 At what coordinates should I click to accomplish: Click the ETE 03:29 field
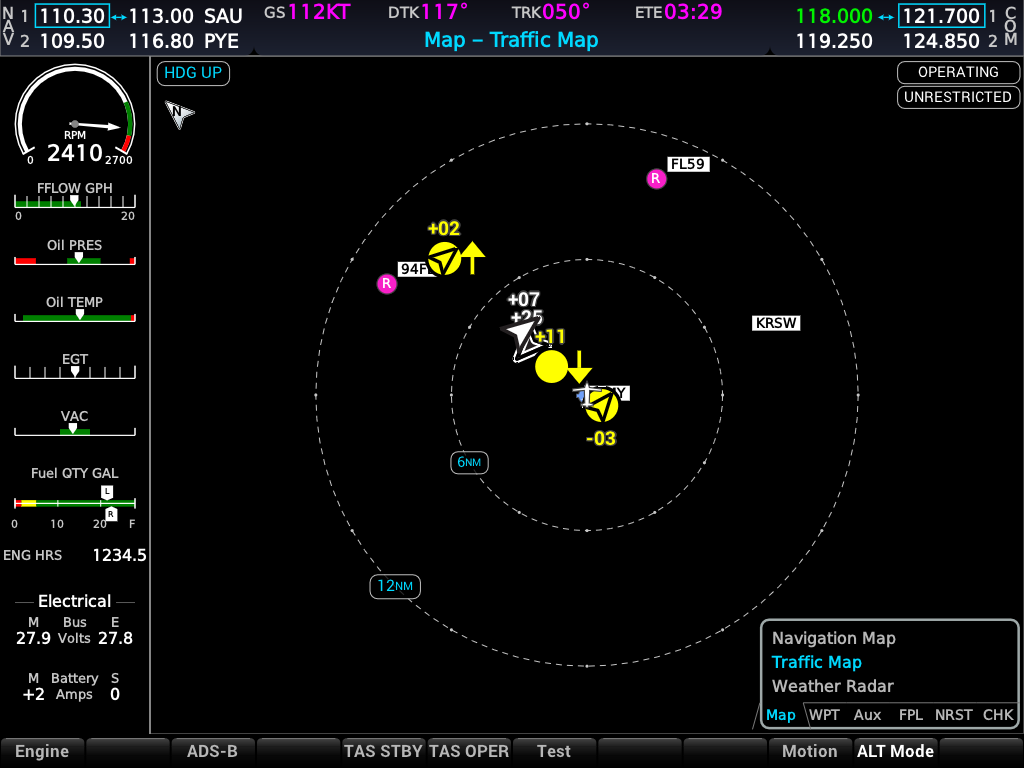tap(679, 12)
